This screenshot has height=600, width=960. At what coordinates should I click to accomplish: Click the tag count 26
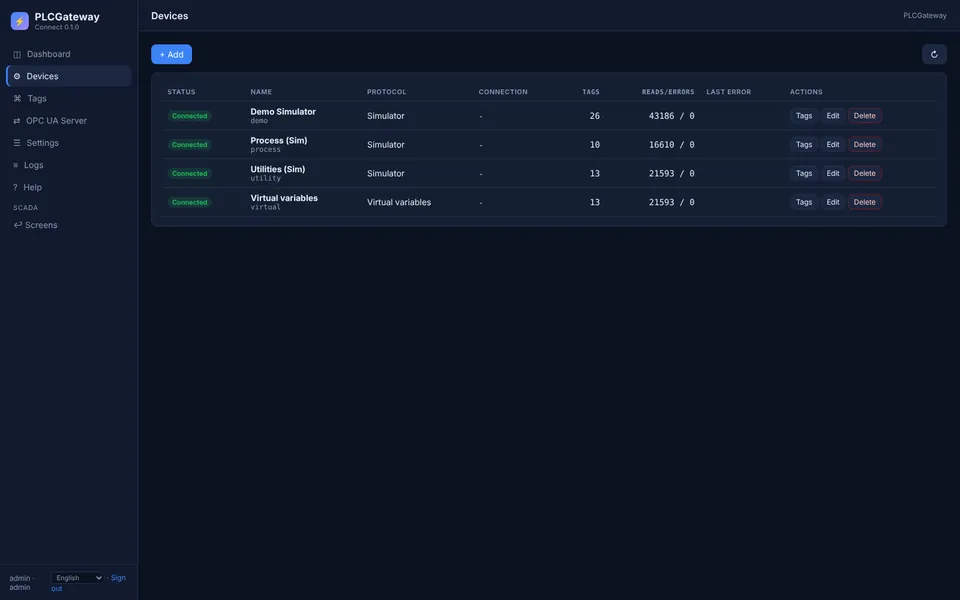tap(594, 116)
